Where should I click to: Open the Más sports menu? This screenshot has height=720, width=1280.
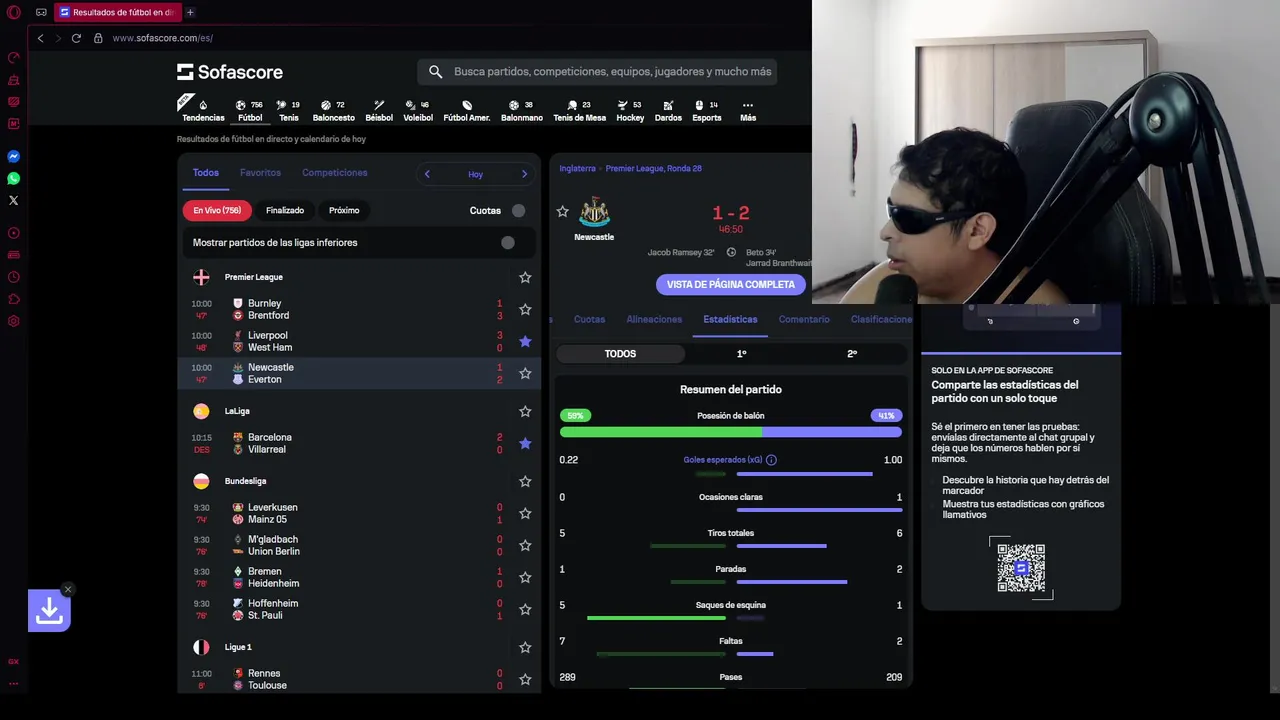pos(748,110)
